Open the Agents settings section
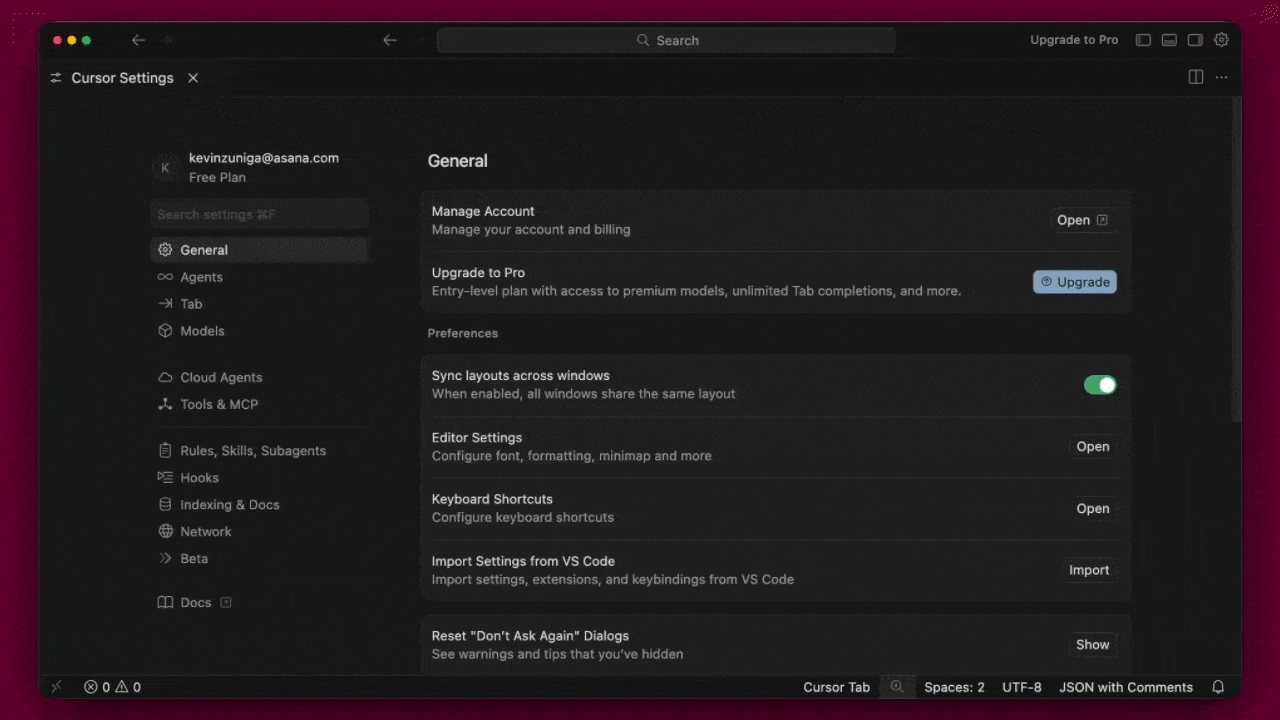This screenshot has height=720, width=1280. 260,277
